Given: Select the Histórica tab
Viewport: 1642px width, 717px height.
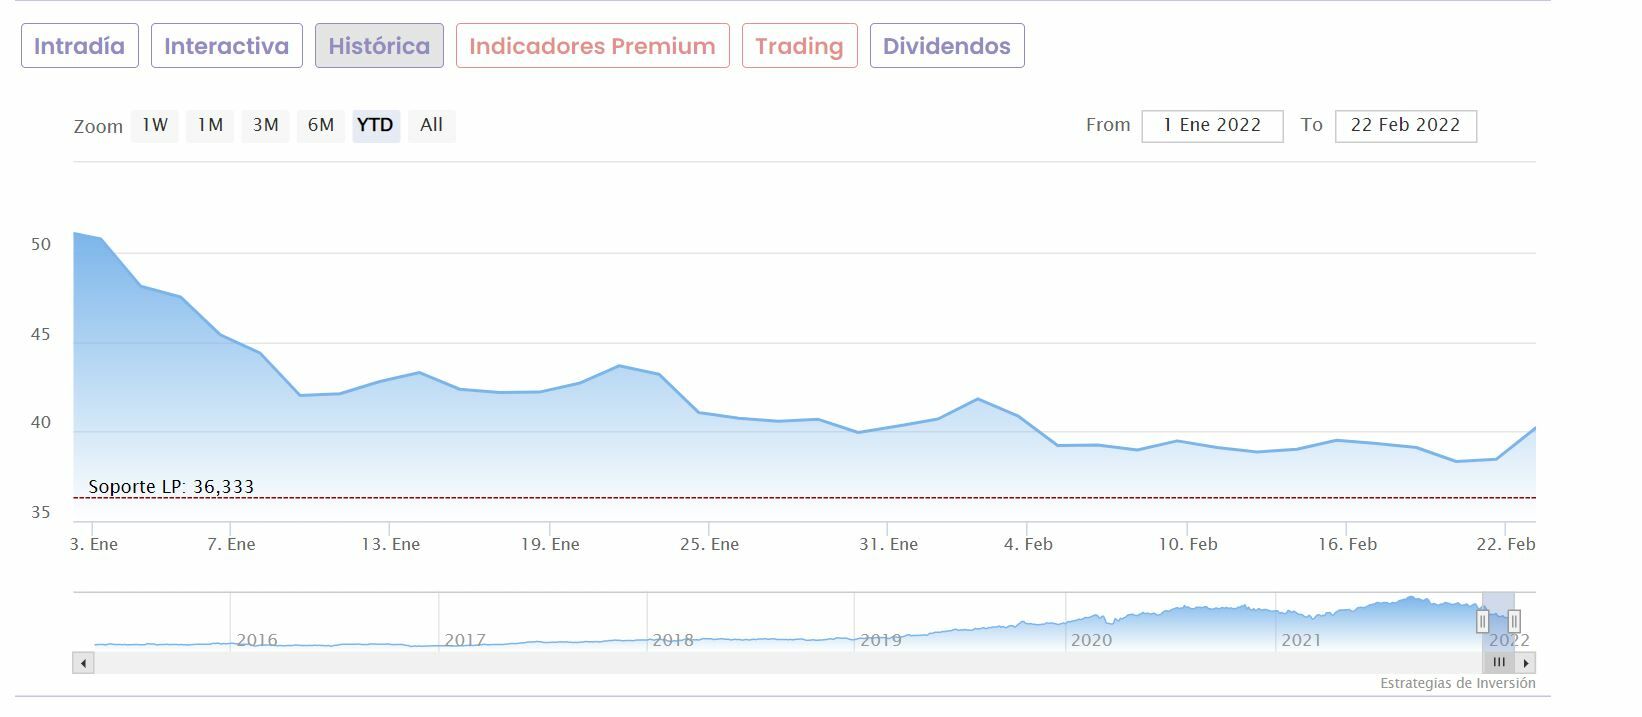Looking at the screenshot, I should tap(379, 46).
